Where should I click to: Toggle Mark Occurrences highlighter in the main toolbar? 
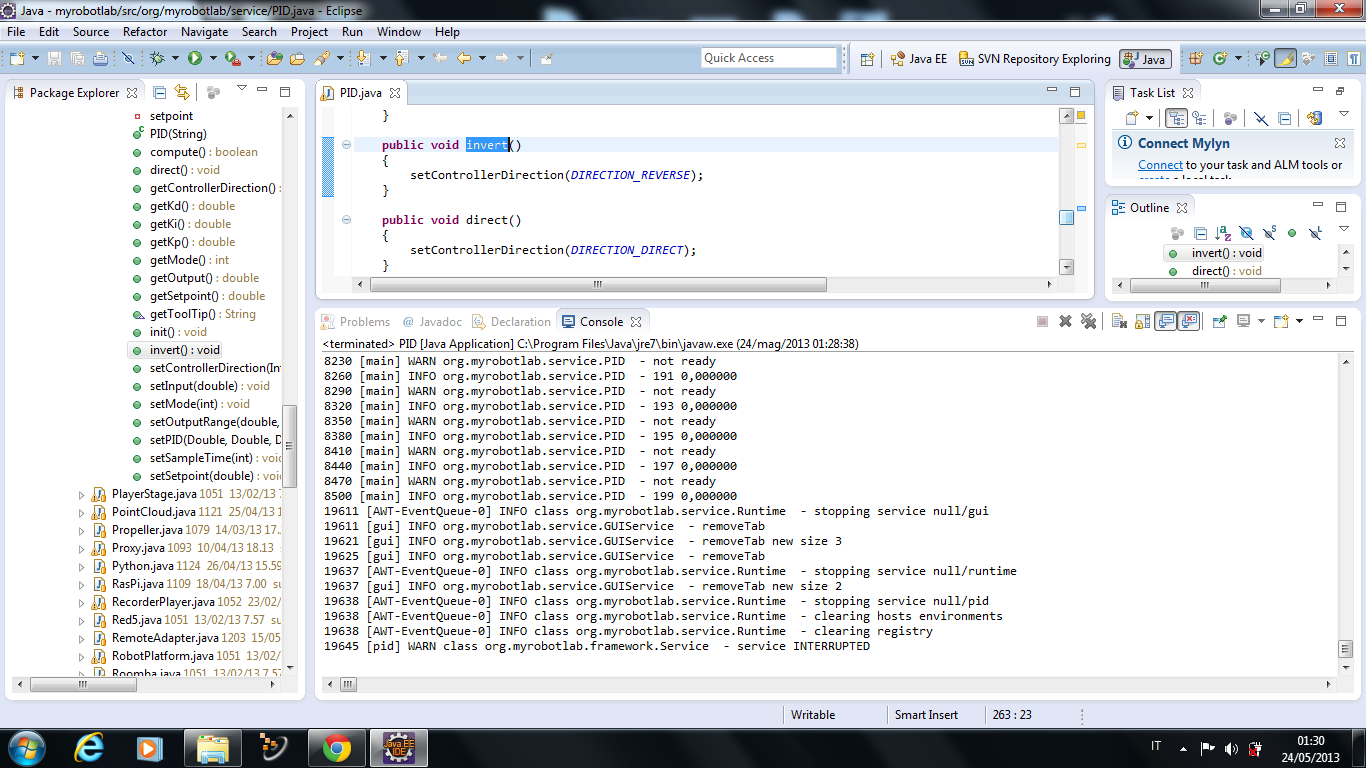pyautogui.click(x=1286, y=59)
